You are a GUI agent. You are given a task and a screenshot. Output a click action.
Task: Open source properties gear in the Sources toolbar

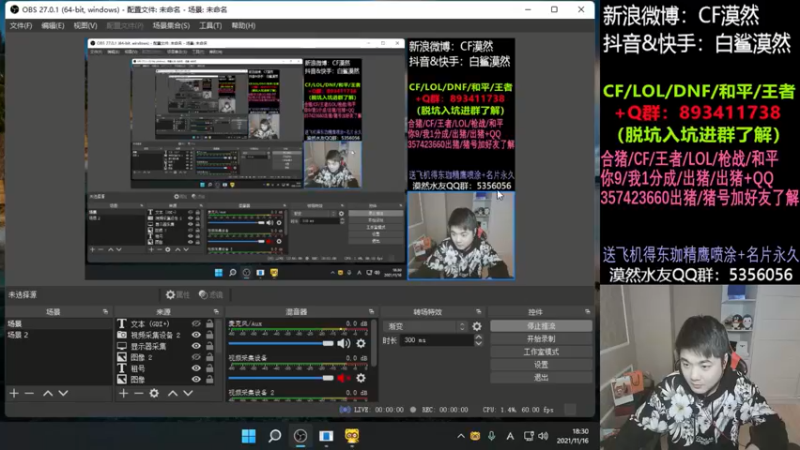tap(154, 393)
